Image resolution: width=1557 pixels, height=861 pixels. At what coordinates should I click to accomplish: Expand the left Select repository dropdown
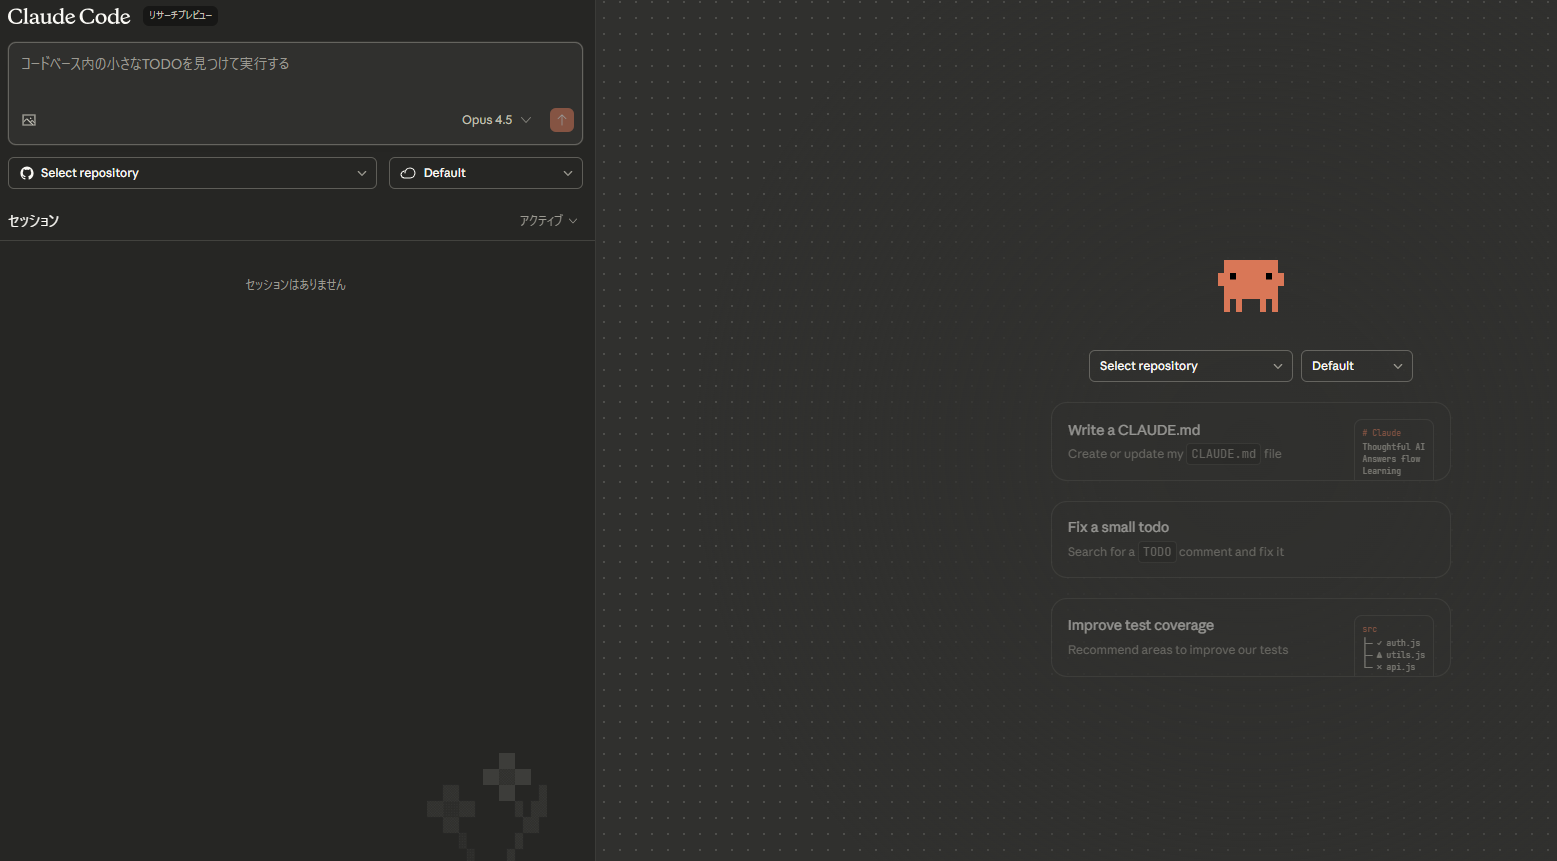tap(192, 173)
